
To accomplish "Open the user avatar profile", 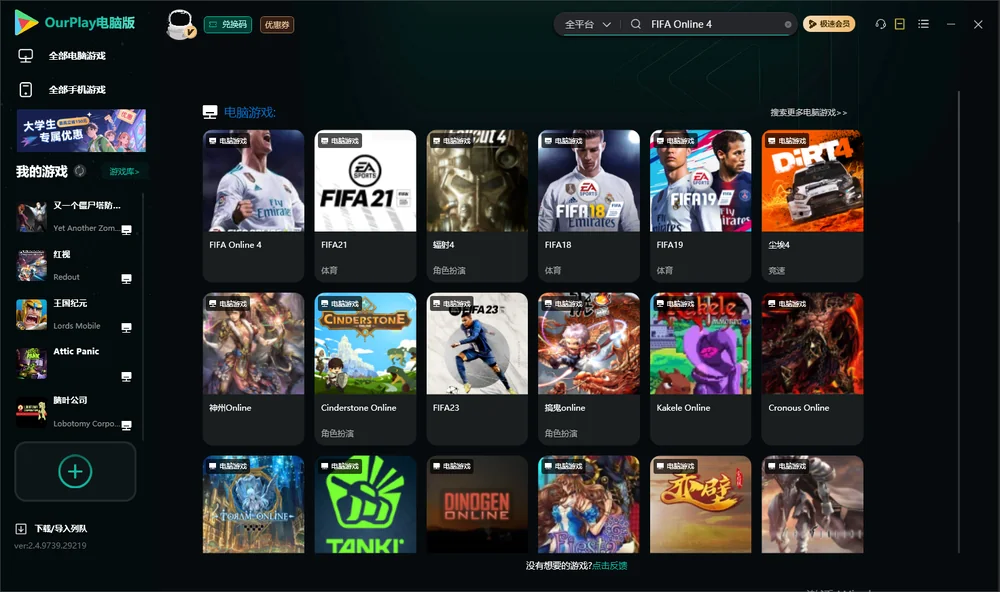I will (180, 24).
